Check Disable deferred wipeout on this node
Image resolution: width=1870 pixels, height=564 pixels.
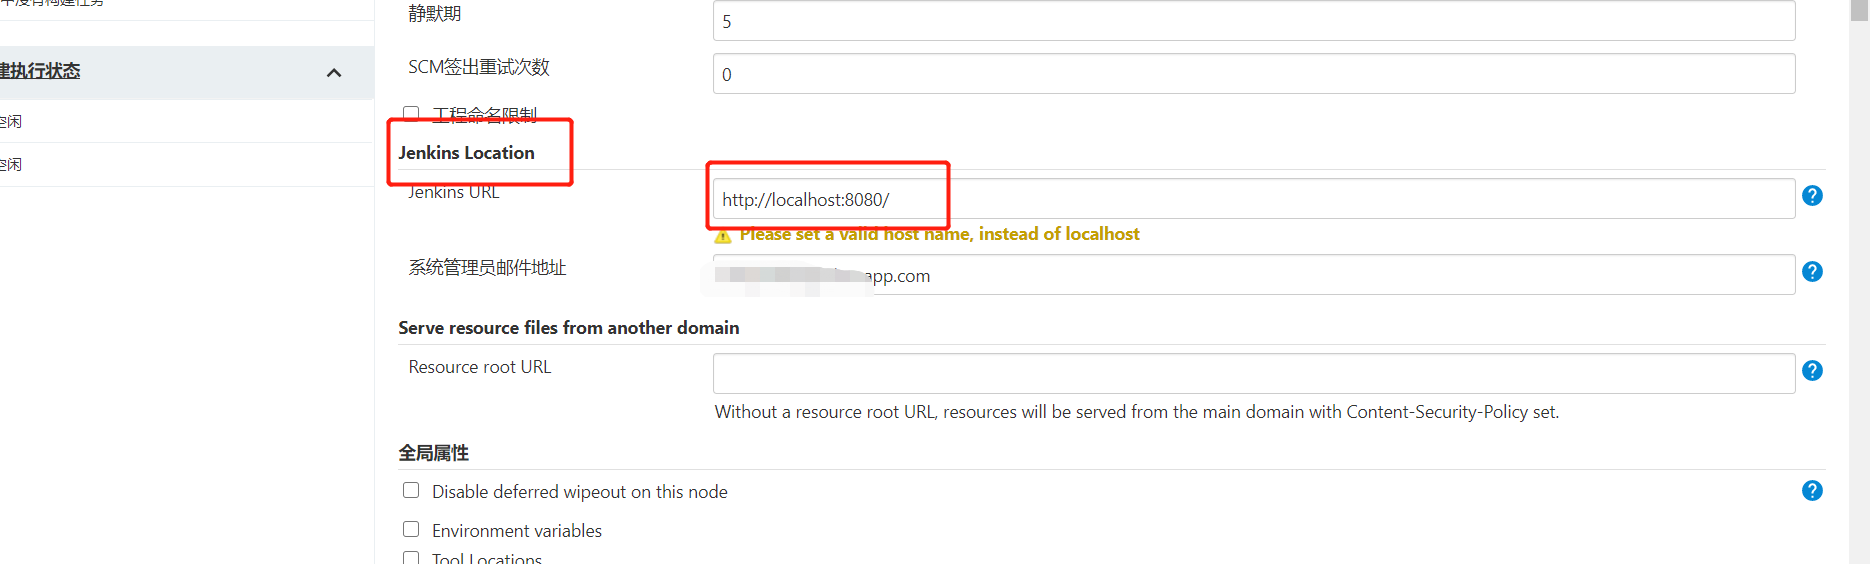pos(411,490)
